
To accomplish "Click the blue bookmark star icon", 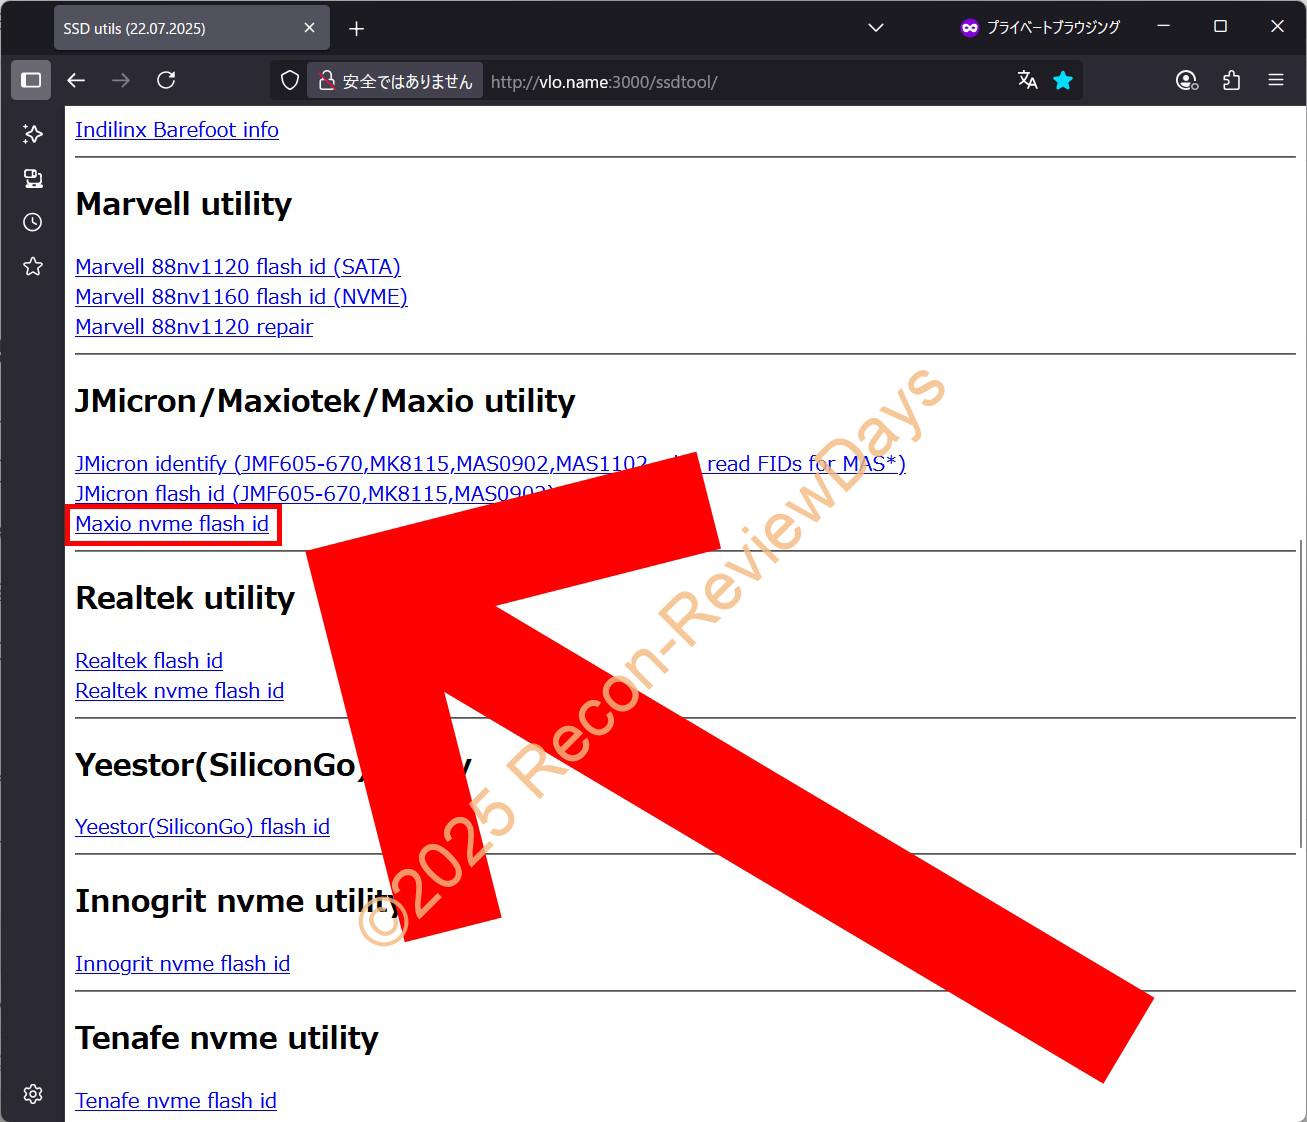I will point(1063,80).
